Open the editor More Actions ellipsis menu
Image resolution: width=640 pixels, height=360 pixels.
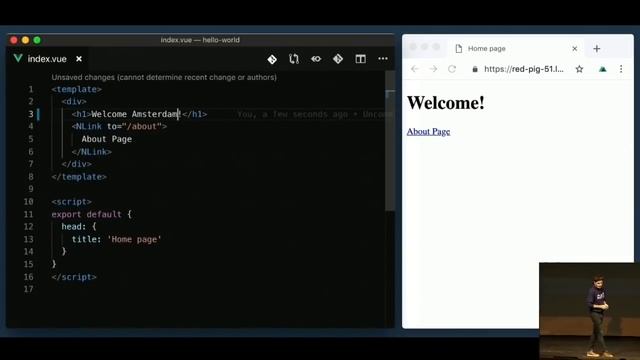[383, 59]
